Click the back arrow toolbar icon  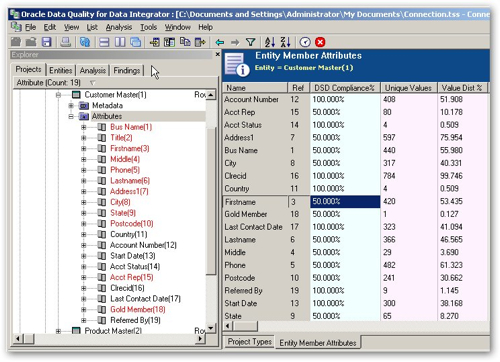(220, 42)
